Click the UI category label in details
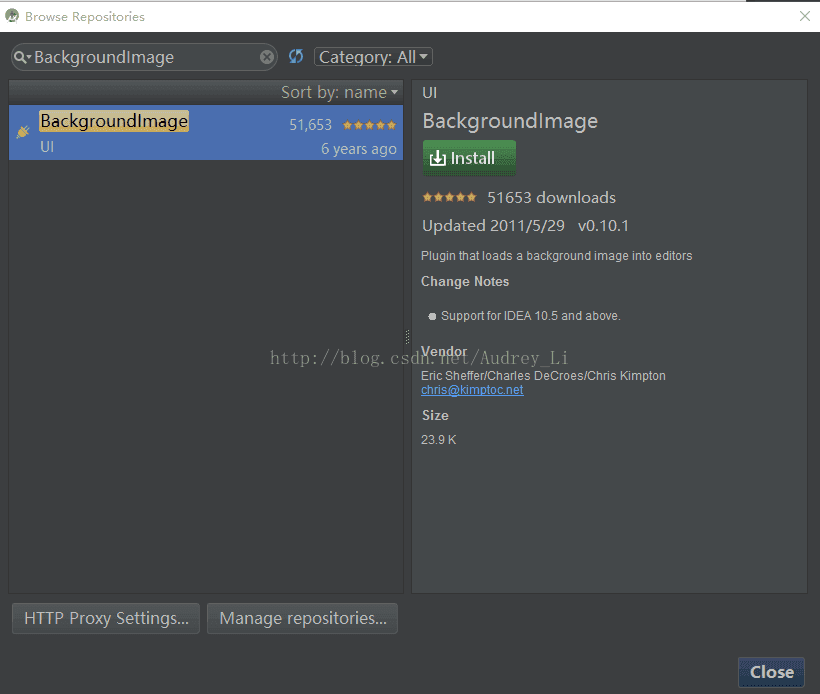Viewport: 820px width, 694px height. click(429, 93)
